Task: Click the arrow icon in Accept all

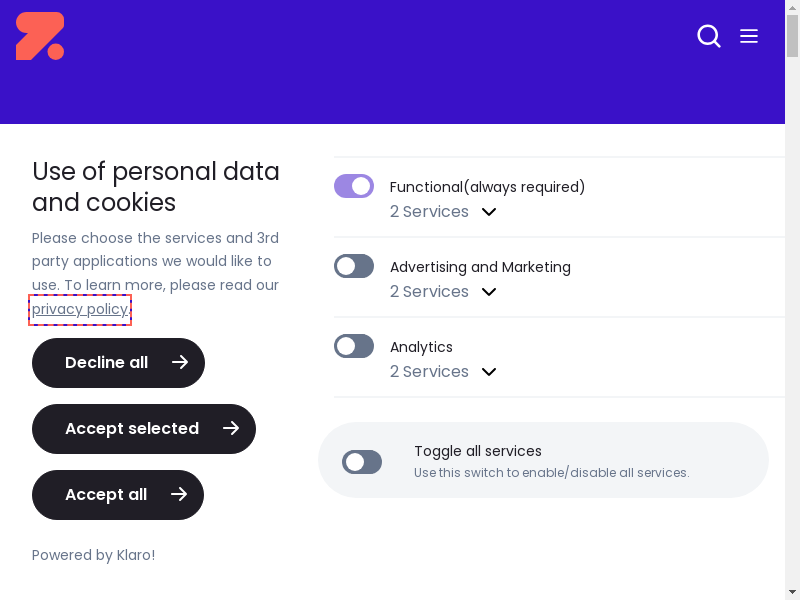Action: [179, 494]
